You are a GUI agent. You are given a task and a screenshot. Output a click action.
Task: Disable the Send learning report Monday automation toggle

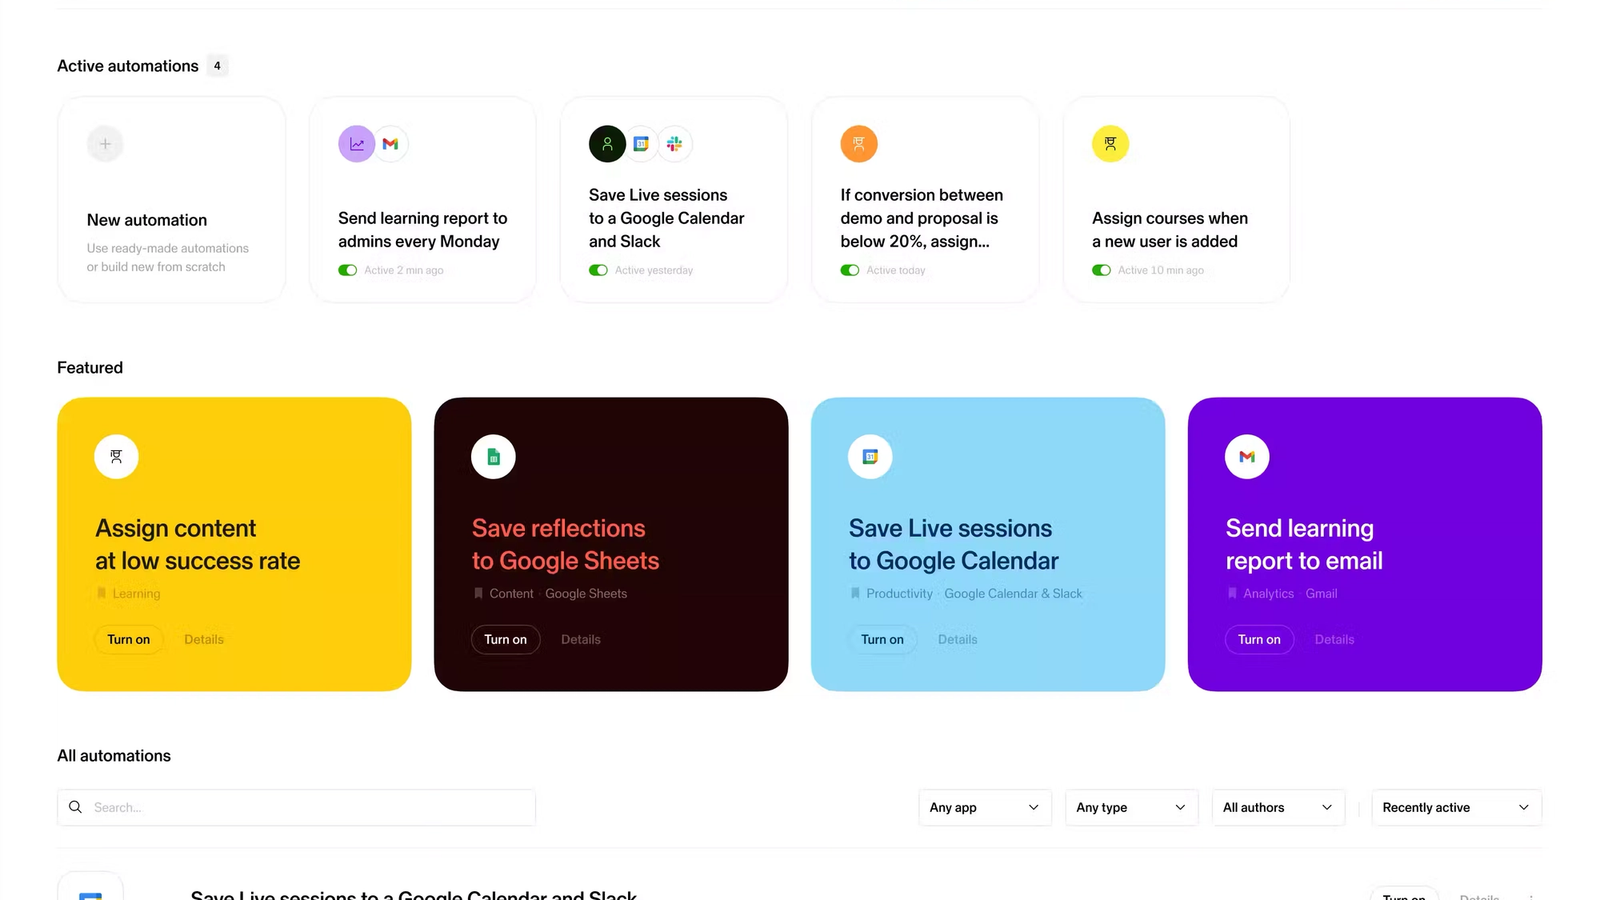[348, 270]
